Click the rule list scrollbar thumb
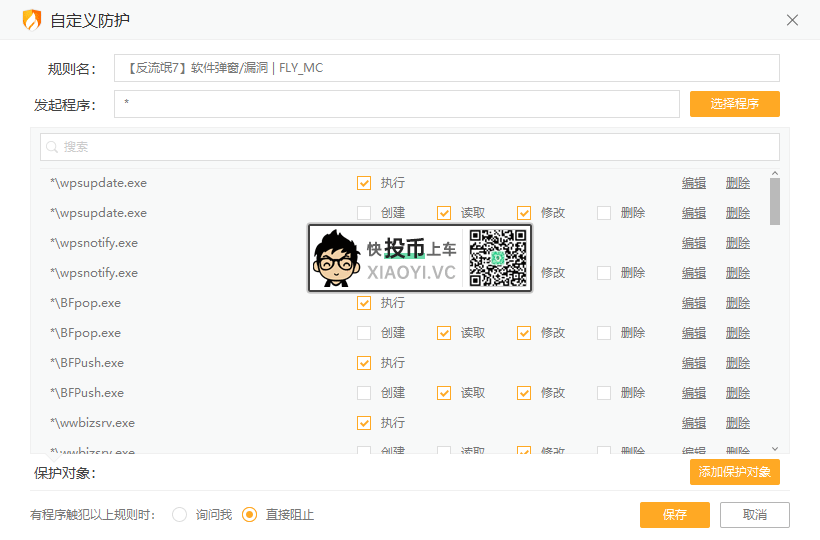The width and height of the screenshot is (820, 540). [x=775, y=201]
